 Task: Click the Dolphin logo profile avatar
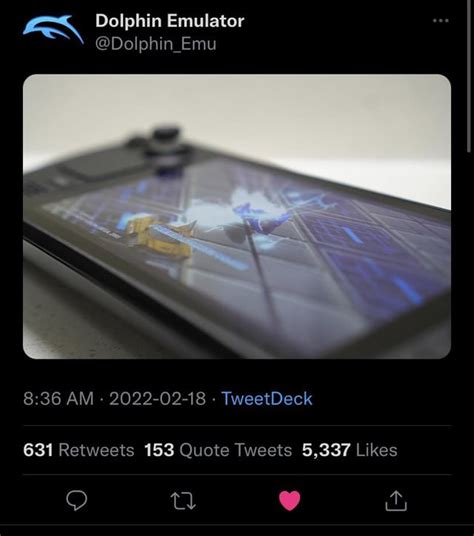[53, 28]
